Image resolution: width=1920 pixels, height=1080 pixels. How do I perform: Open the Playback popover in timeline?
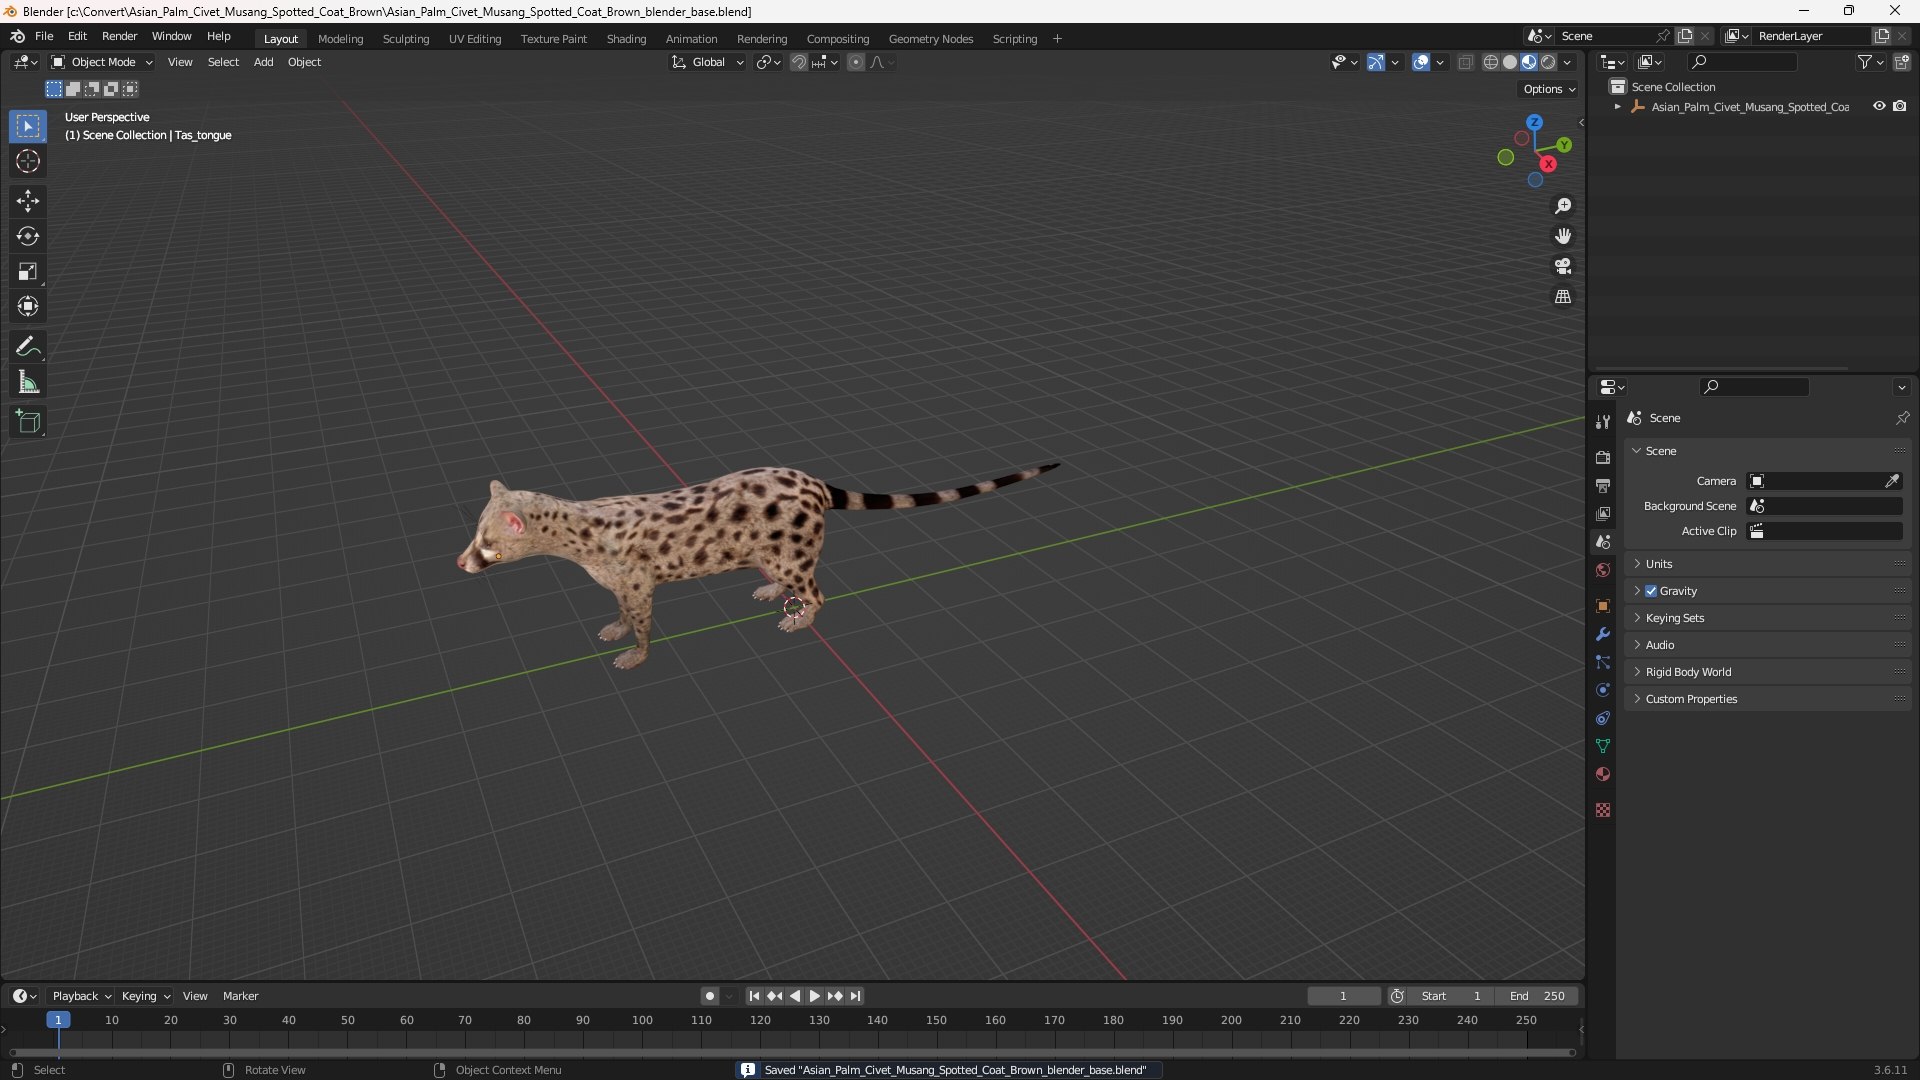[x=81, y=996]
